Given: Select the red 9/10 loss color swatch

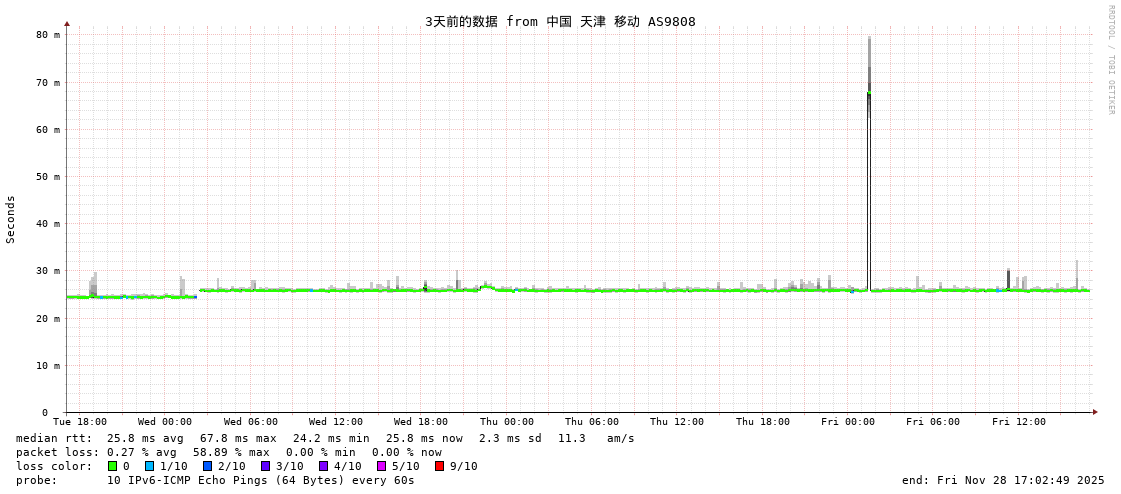Looking at the screenshot, I should coord(439,466).
